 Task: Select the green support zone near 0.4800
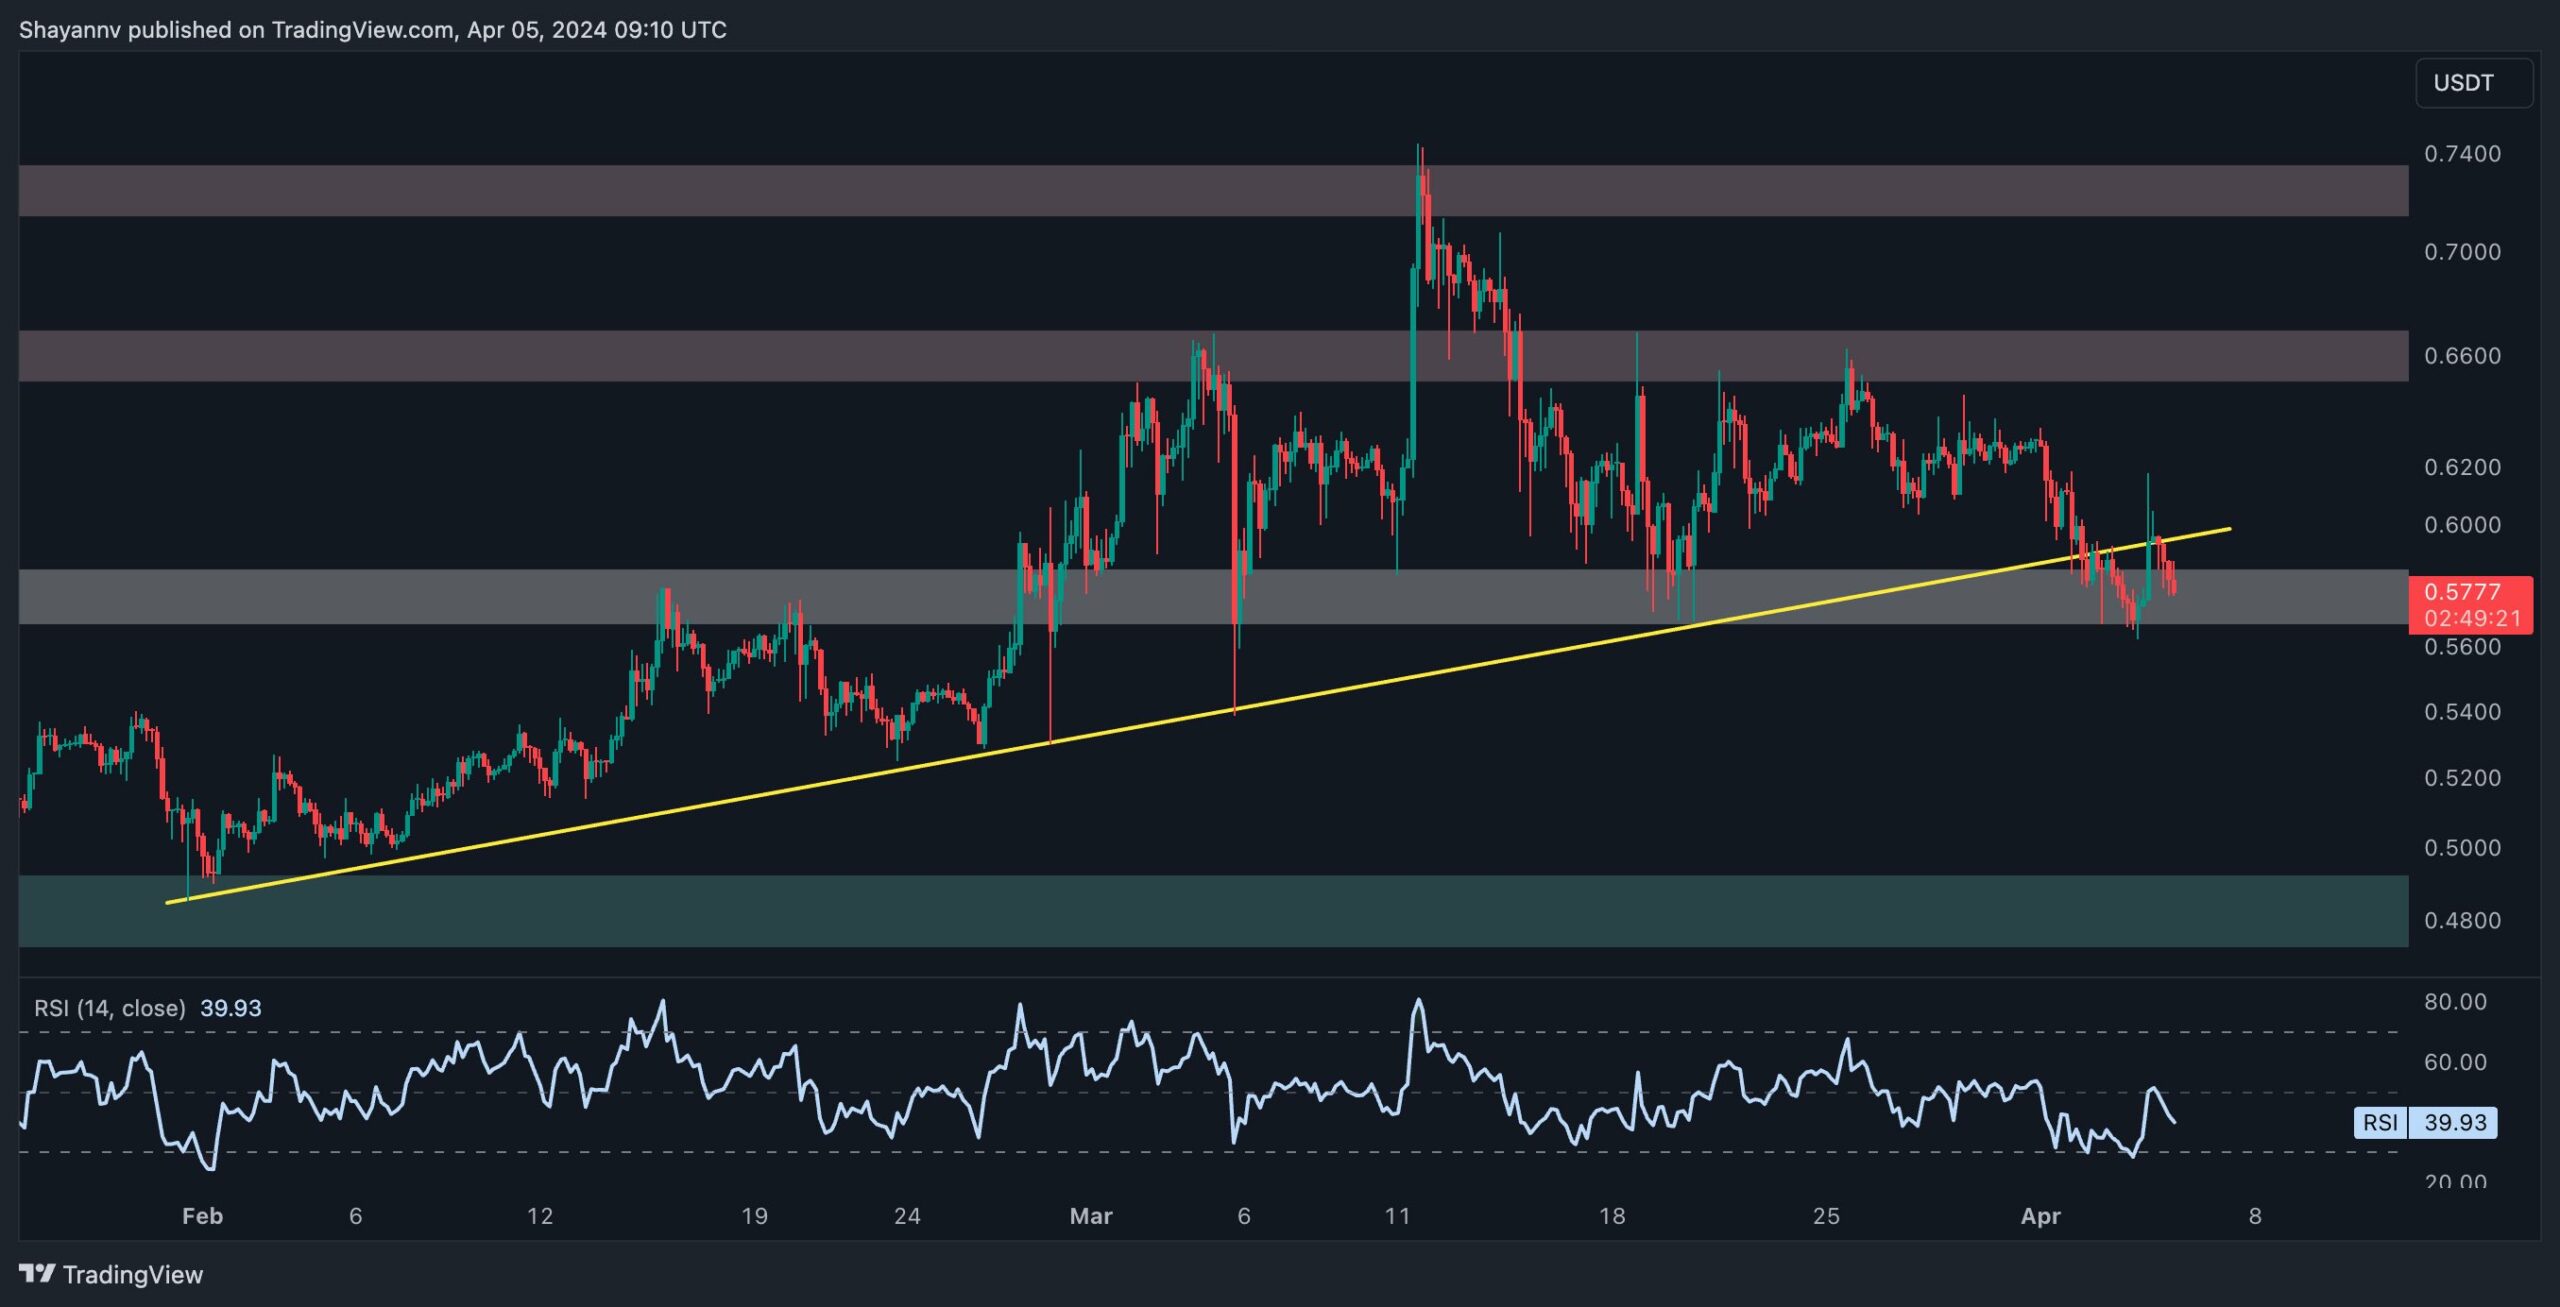[x=1213, y=911]
